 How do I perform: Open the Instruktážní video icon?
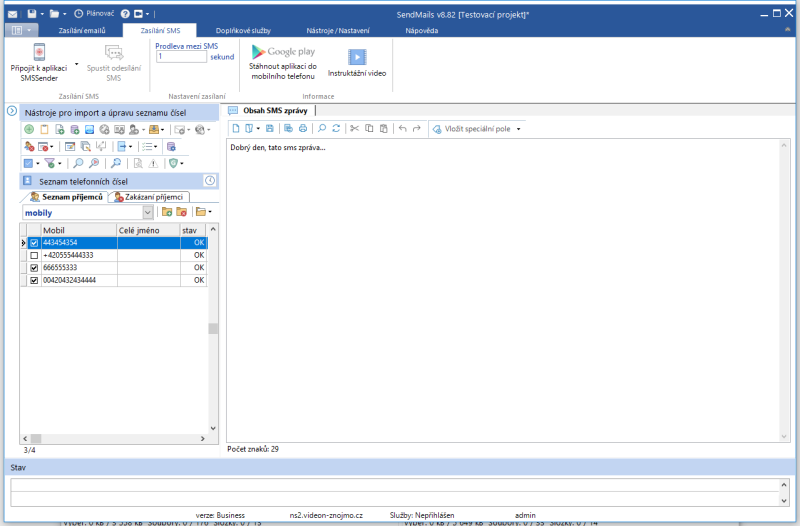tap(356, 57)
